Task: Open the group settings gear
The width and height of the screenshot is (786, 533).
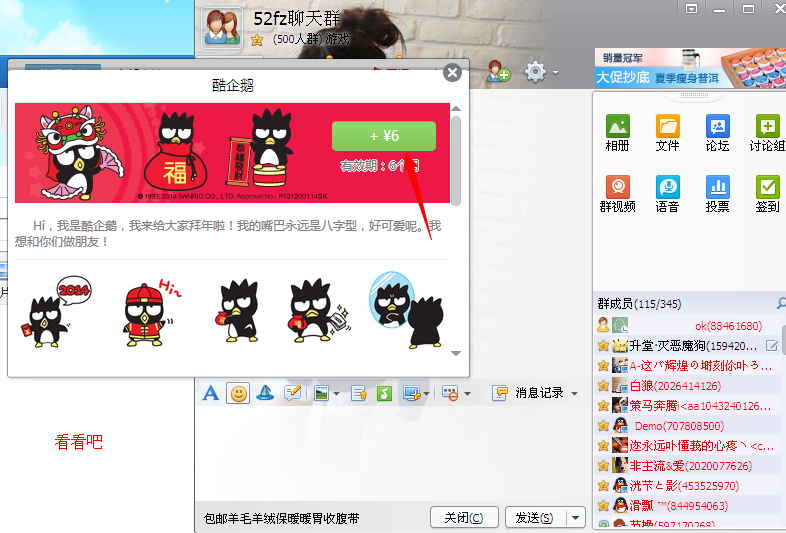Action: (x=535, y=72)
